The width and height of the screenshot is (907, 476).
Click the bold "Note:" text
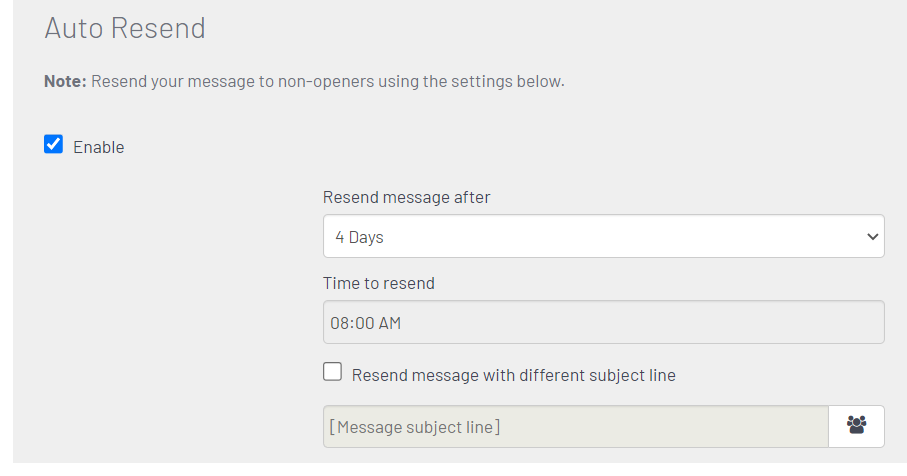pyautogui.click(x=65, y=81)
